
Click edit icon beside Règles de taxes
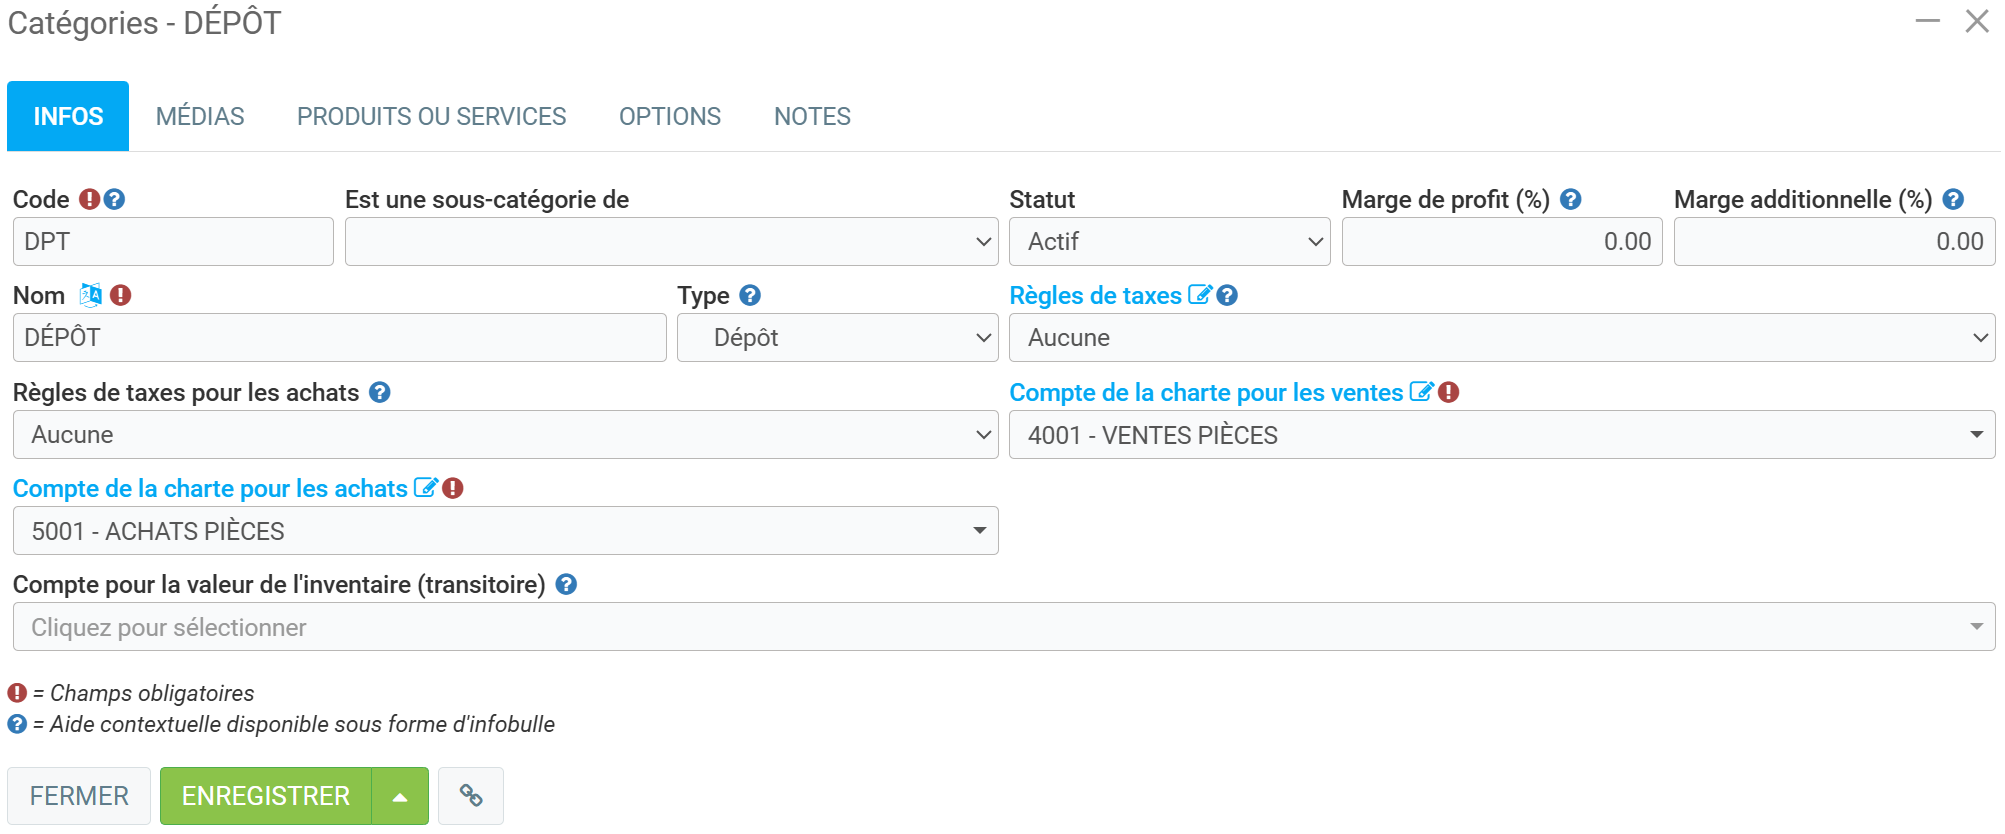pos(1199,295)
